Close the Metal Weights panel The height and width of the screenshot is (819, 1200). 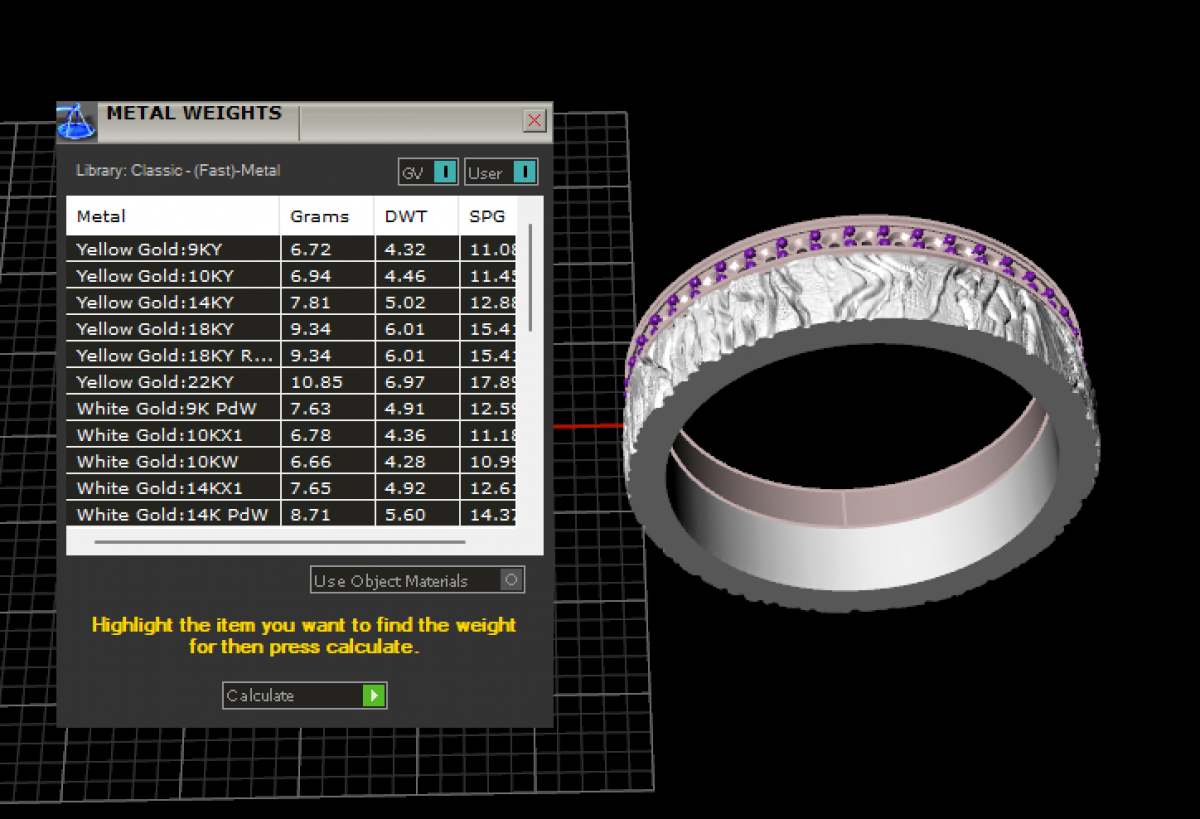click(x=535, y=121)
